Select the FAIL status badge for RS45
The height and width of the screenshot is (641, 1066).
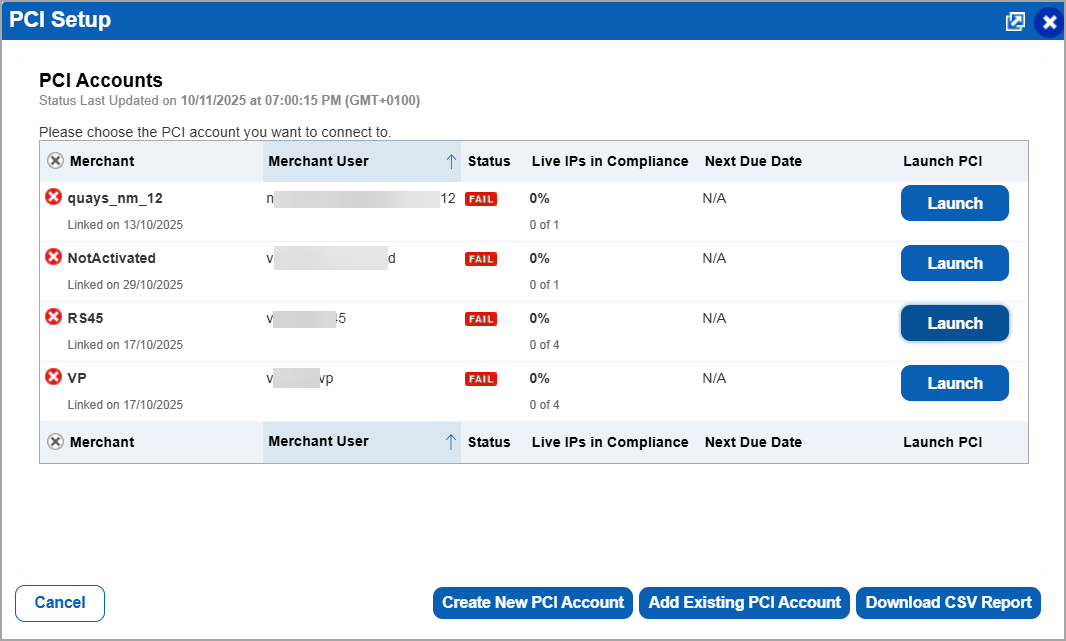(x=481, y=318)
